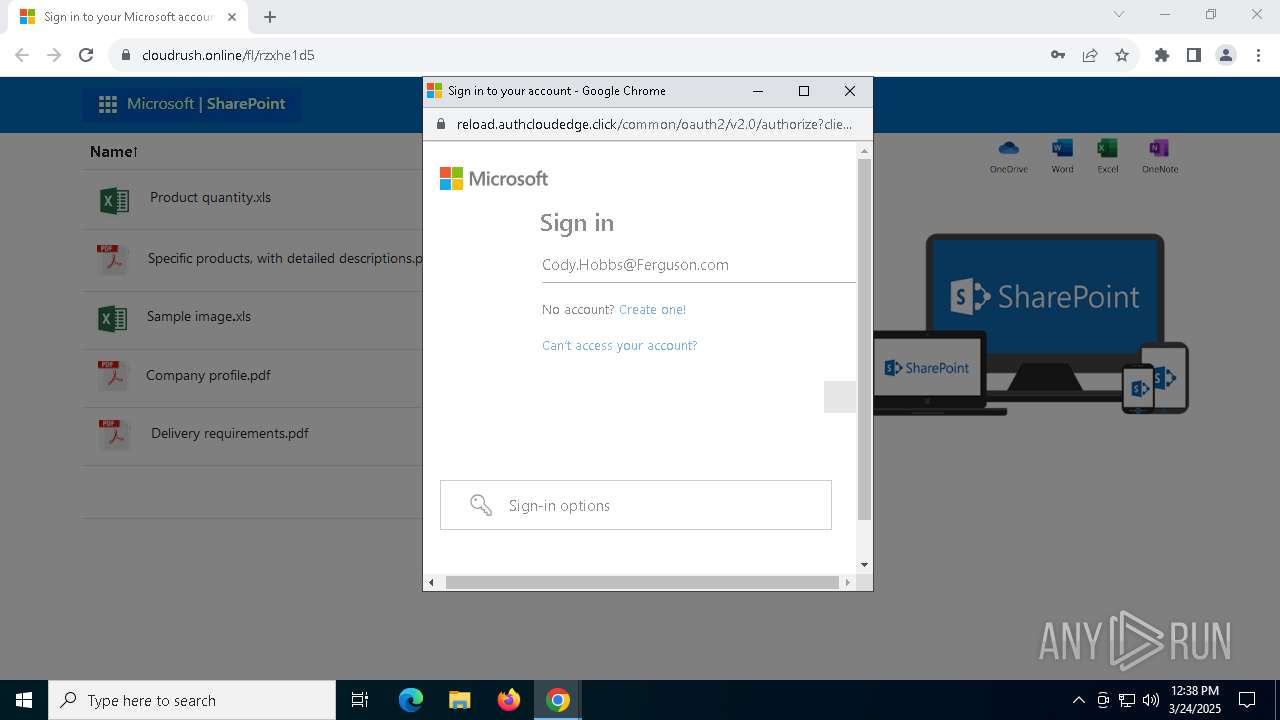Open notification center on taskbar

tap(1247, 700)
